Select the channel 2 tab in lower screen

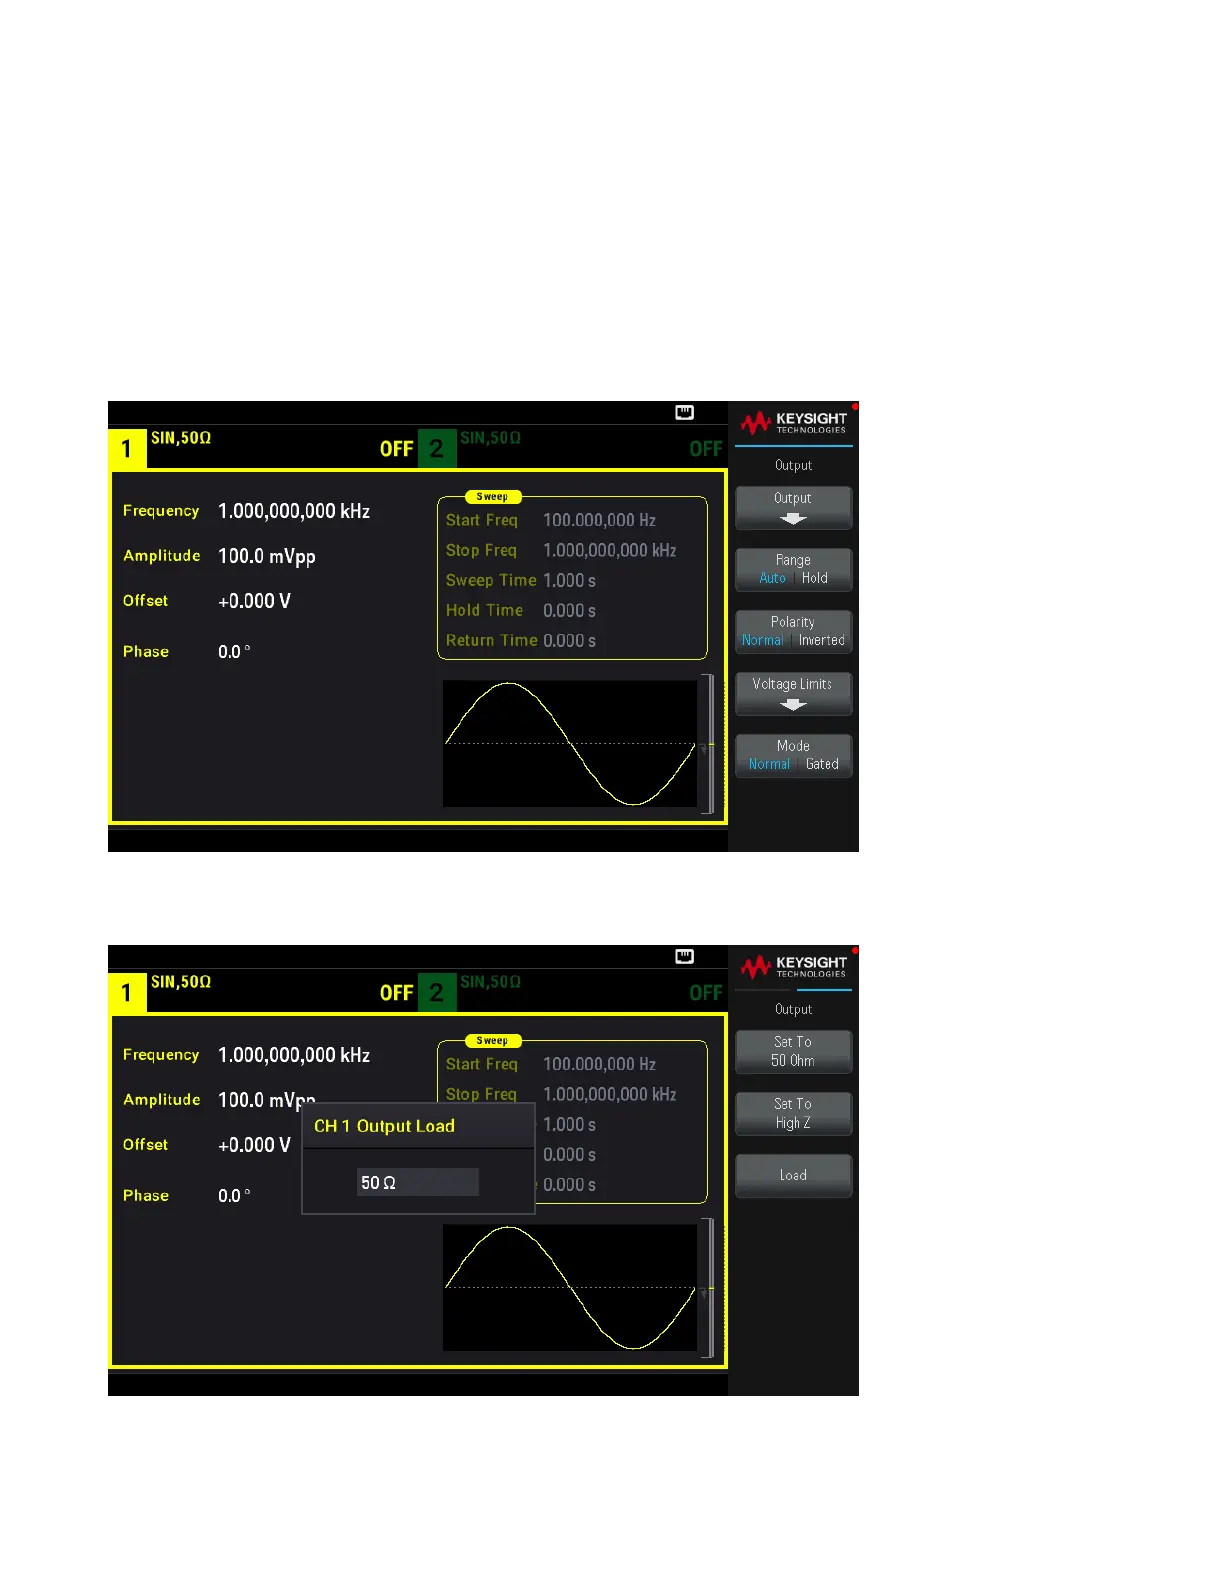pos(437,992)
